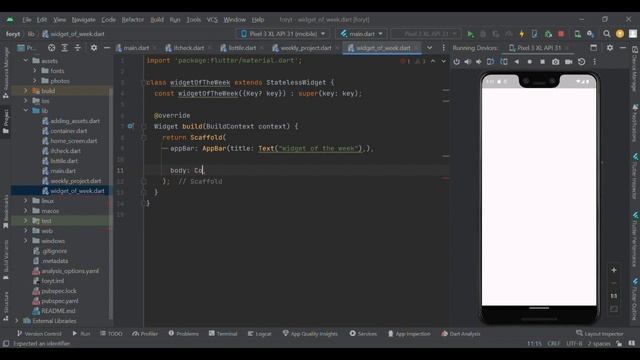The width and height of the screenshot is (640, 360).
Task: Open the VCS menu
Action: 212,20
